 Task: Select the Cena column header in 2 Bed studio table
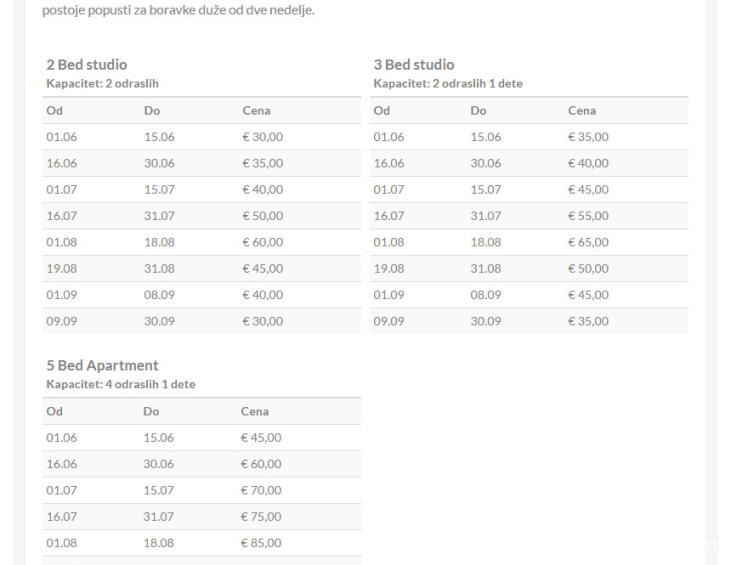tap(256, 110)
